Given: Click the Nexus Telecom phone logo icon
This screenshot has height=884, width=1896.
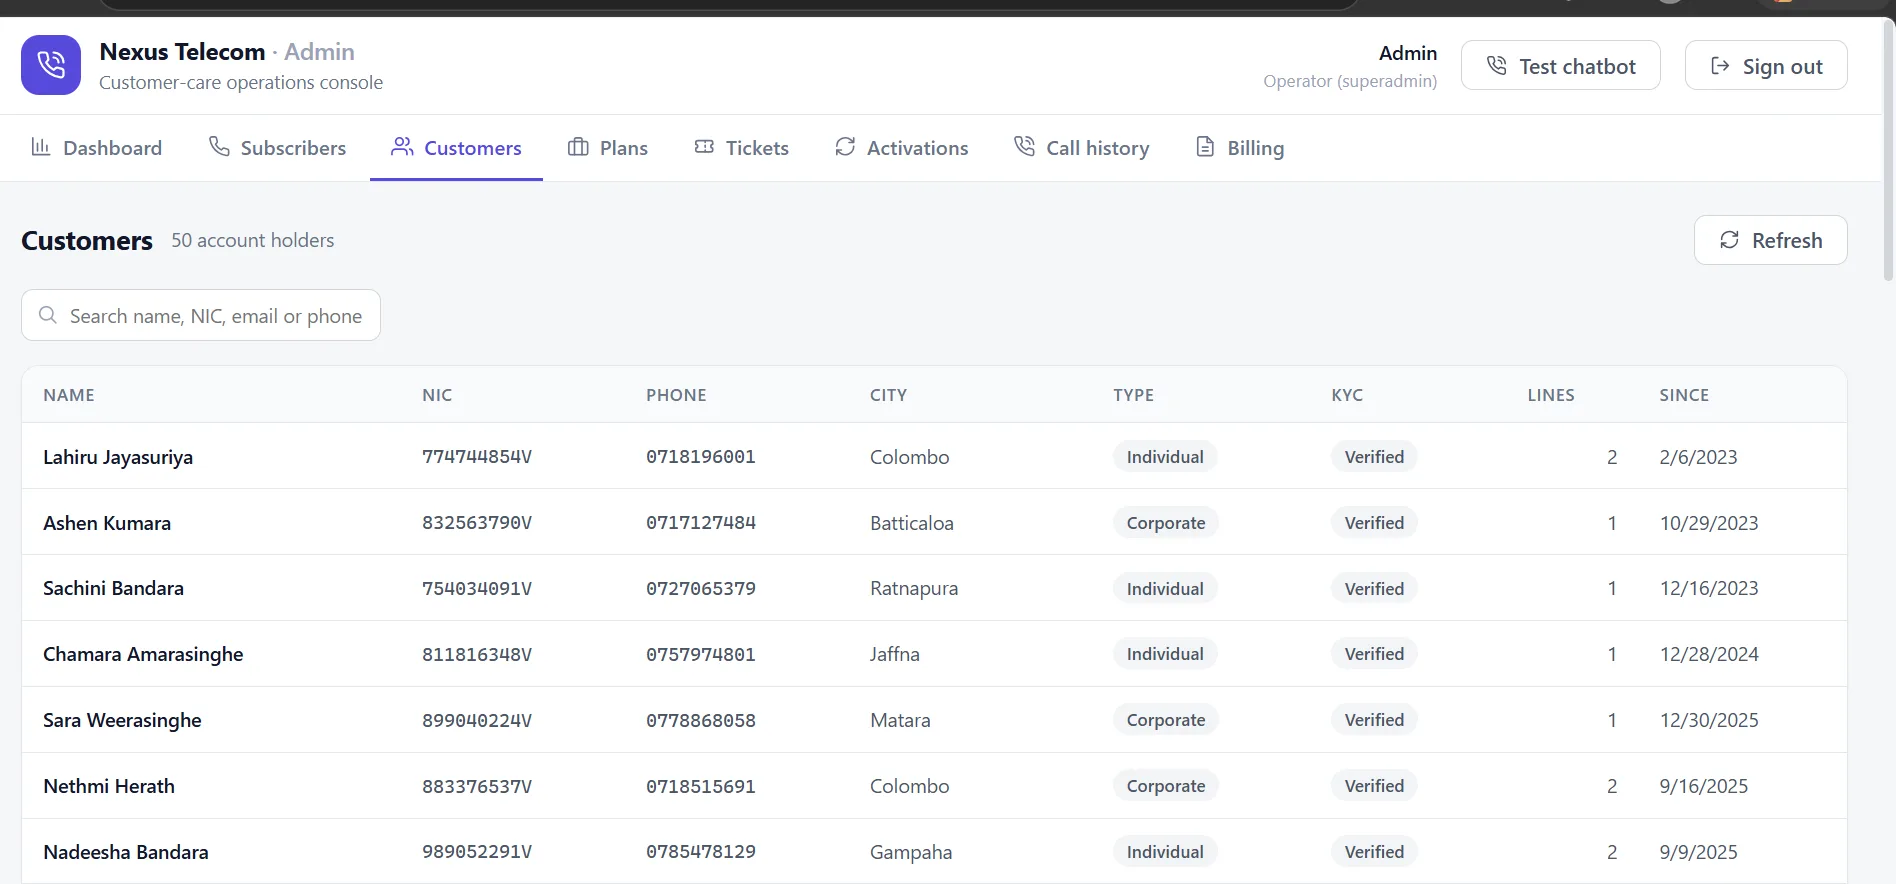Looking at the screenshot, I should 51,65.
